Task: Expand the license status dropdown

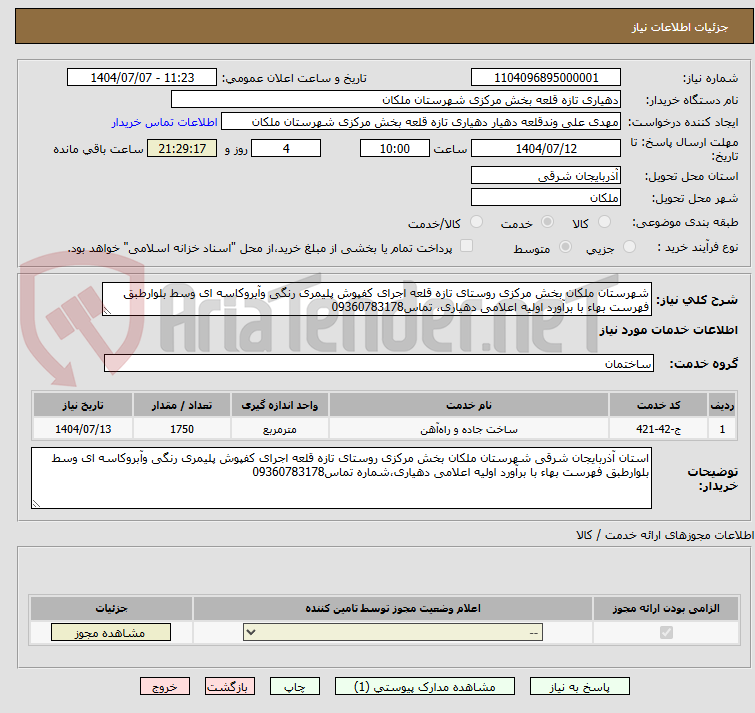Action: pos(394,633)
